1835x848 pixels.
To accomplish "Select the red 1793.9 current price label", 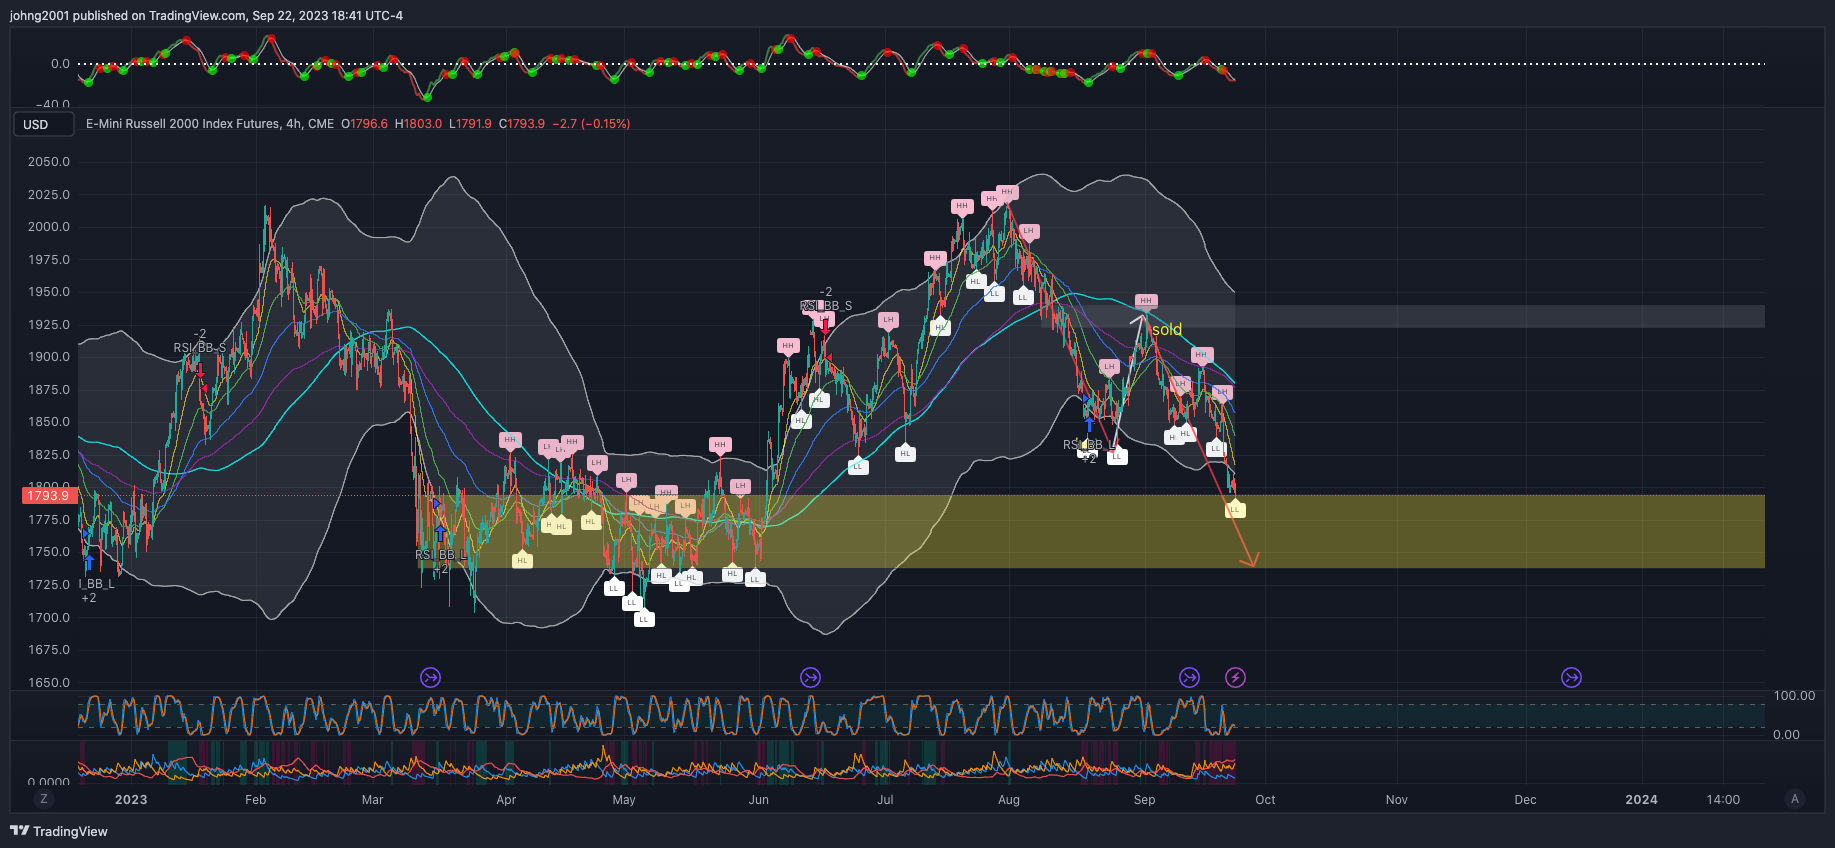I will tap(48, 495).
